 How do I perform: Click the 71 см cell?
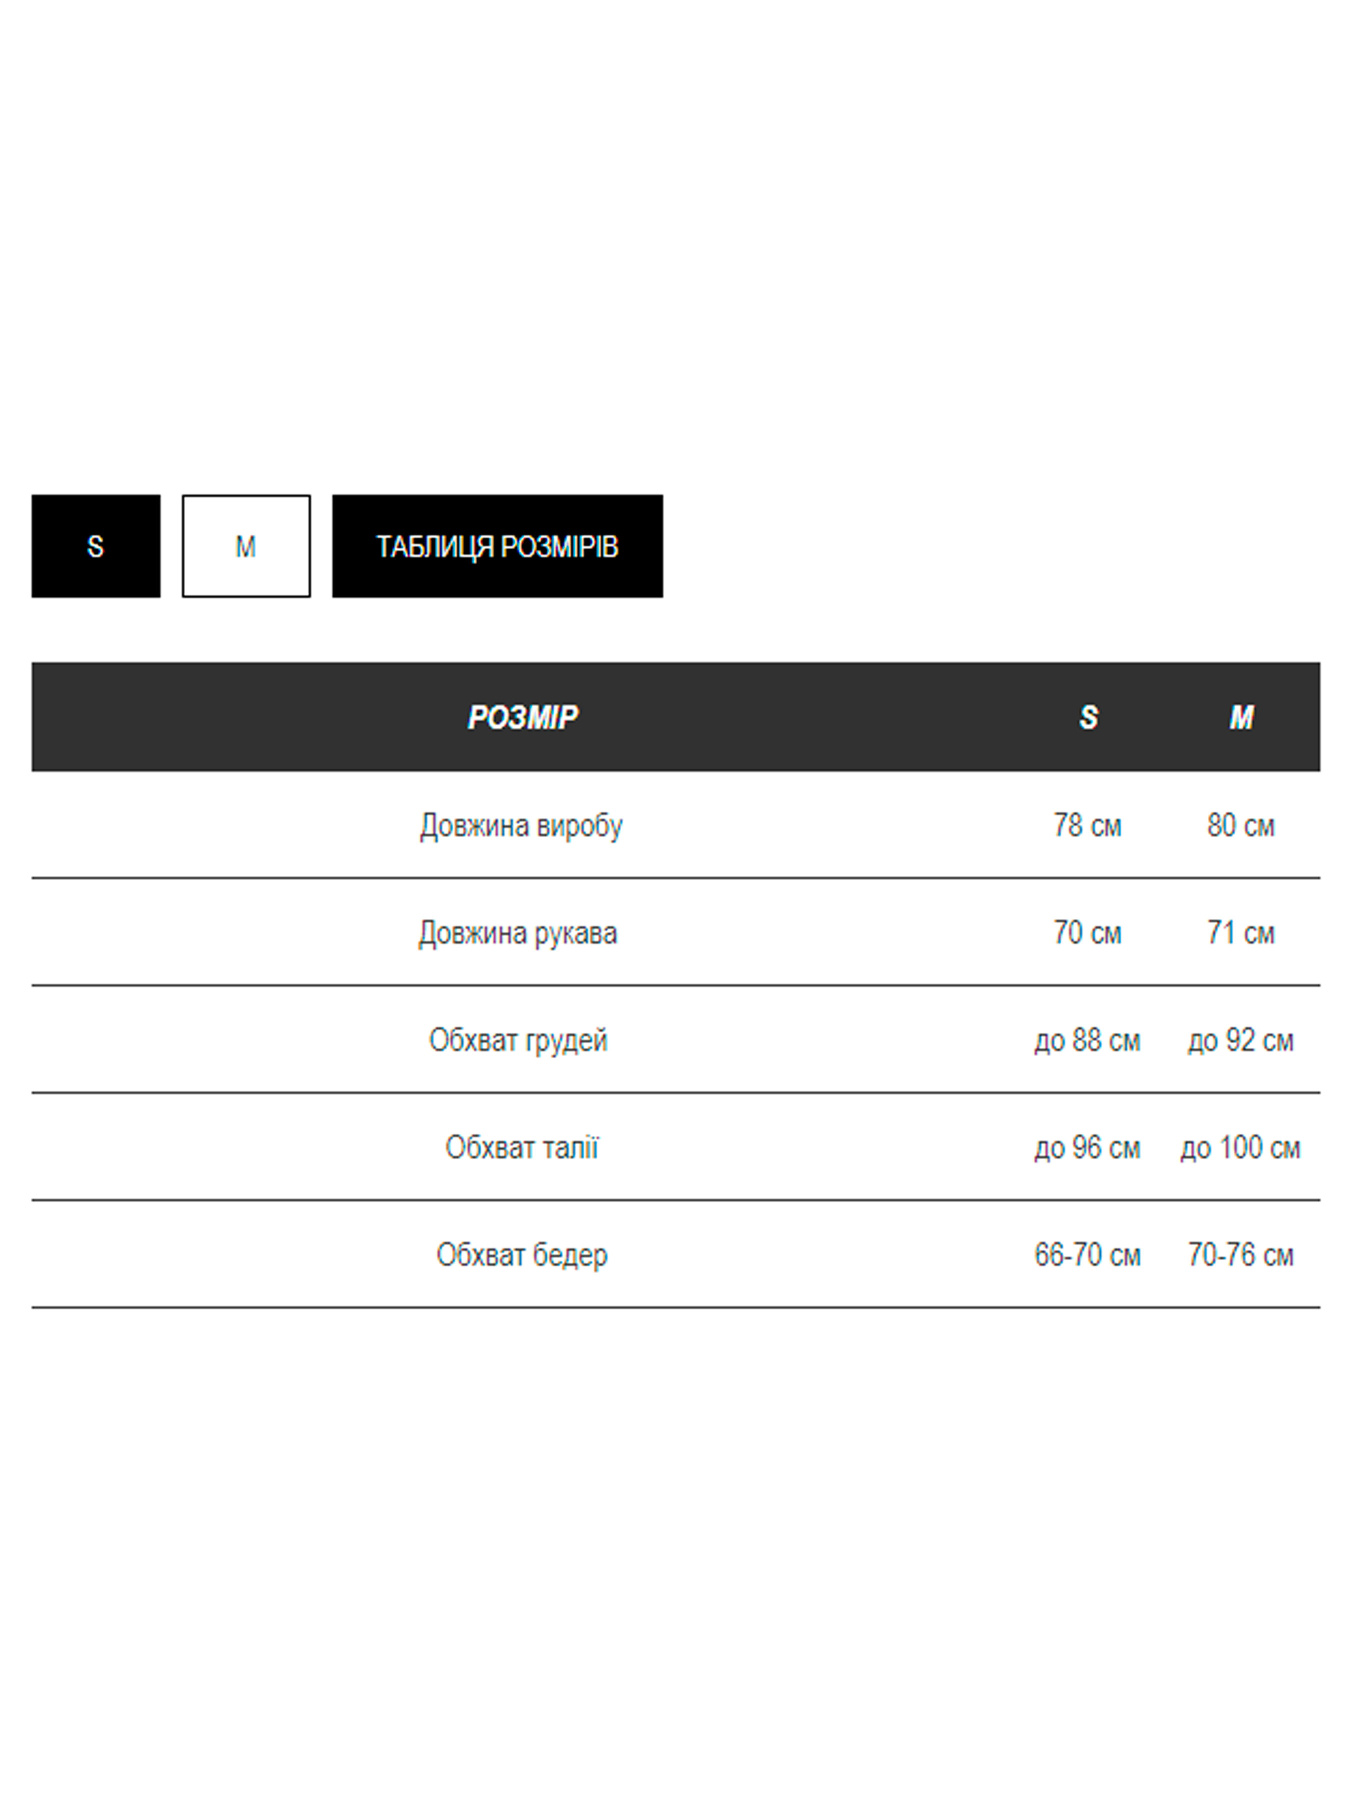coord(1240,933)
